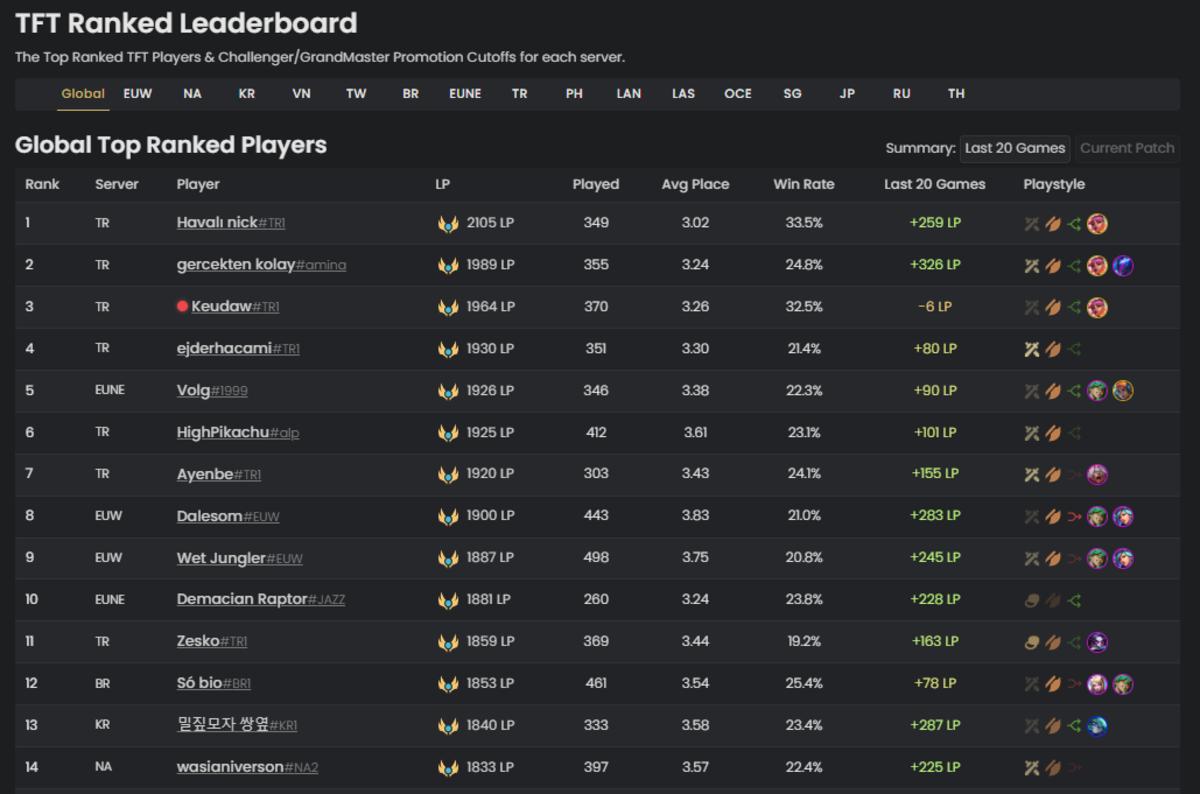Switch summary to Last 20 Games

click(x=1014, y=148)
